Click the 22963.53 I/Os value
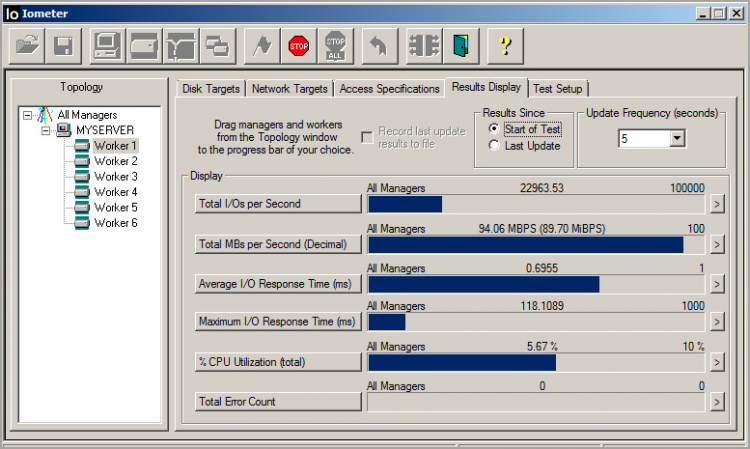The width and height of the screenshot is (750, 449). [542, 188]
